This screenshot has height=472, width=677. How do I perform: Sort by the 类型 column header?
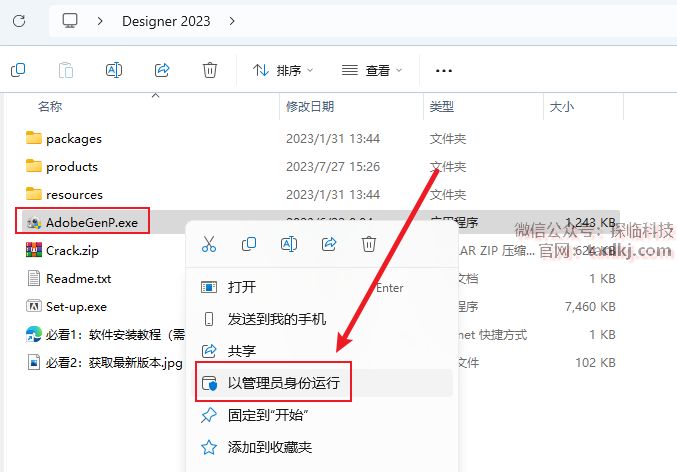pyautogui.click(x=442, y=106)
